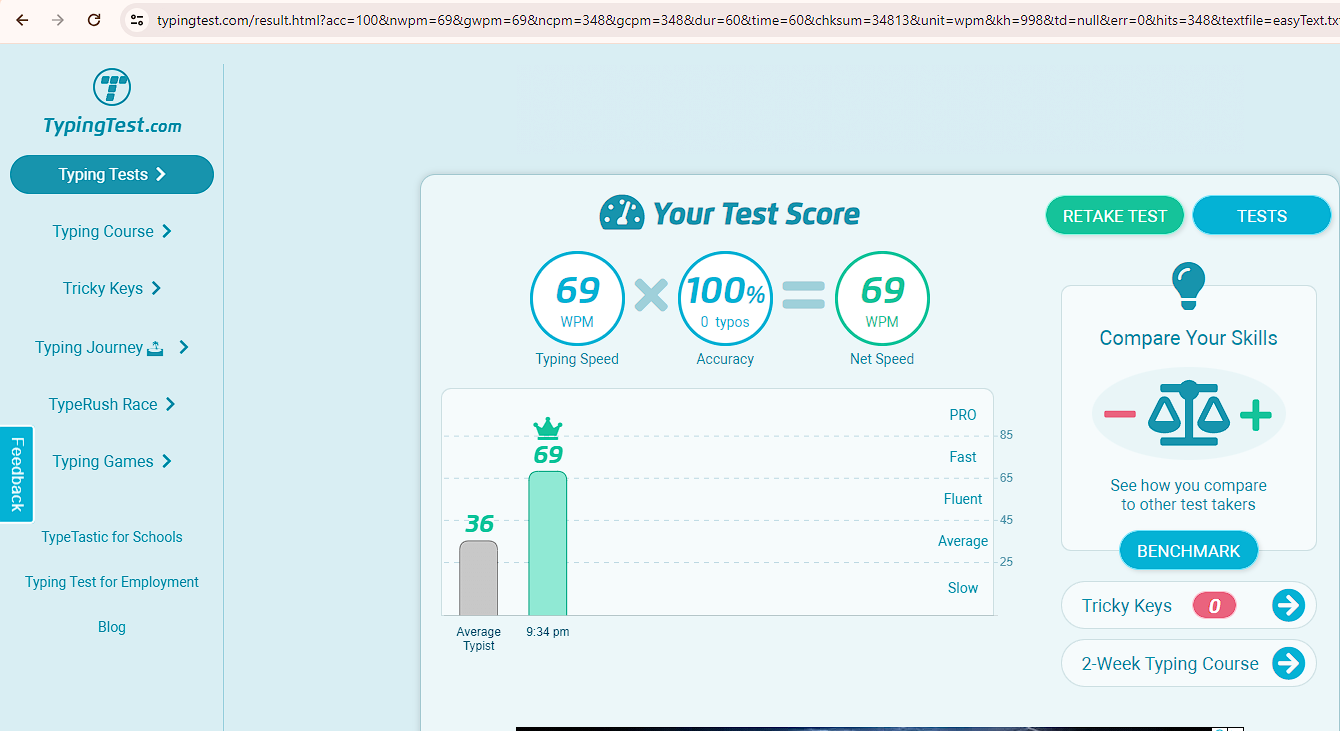Open 2-Week Typing Course arrow icon
Screen dimensions: 1340x731
click(1288, 663)
